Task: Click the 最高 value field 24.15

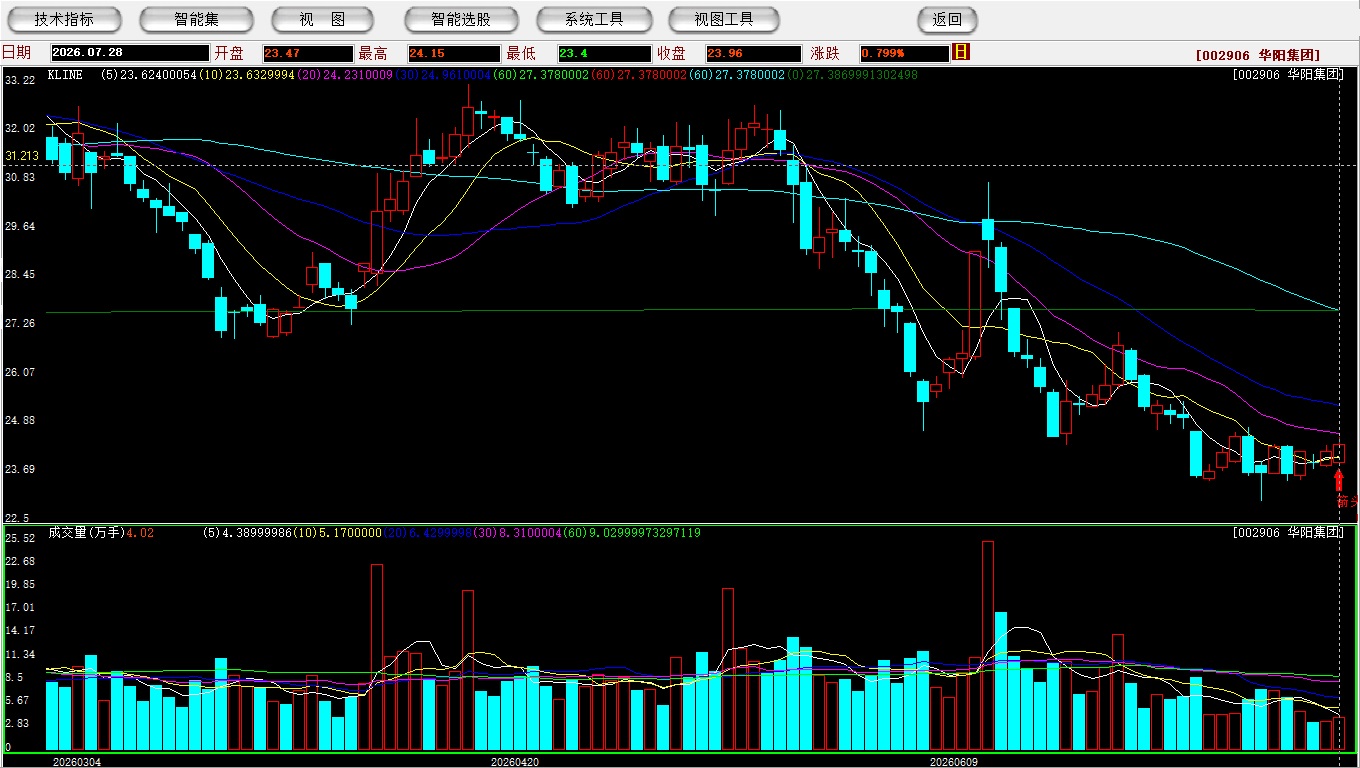Action: 454,53
